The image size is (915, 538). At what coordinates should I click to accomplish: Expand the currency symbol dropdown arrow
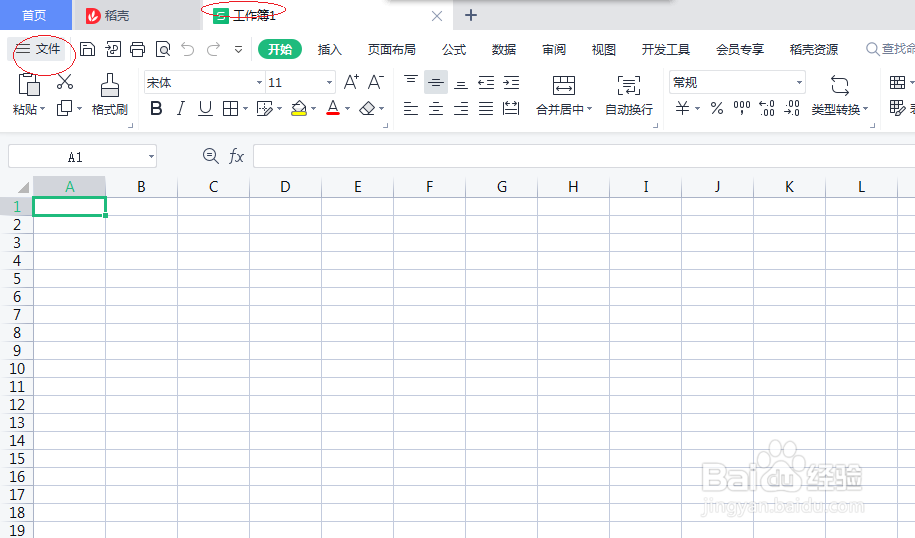tap(697, 109)
